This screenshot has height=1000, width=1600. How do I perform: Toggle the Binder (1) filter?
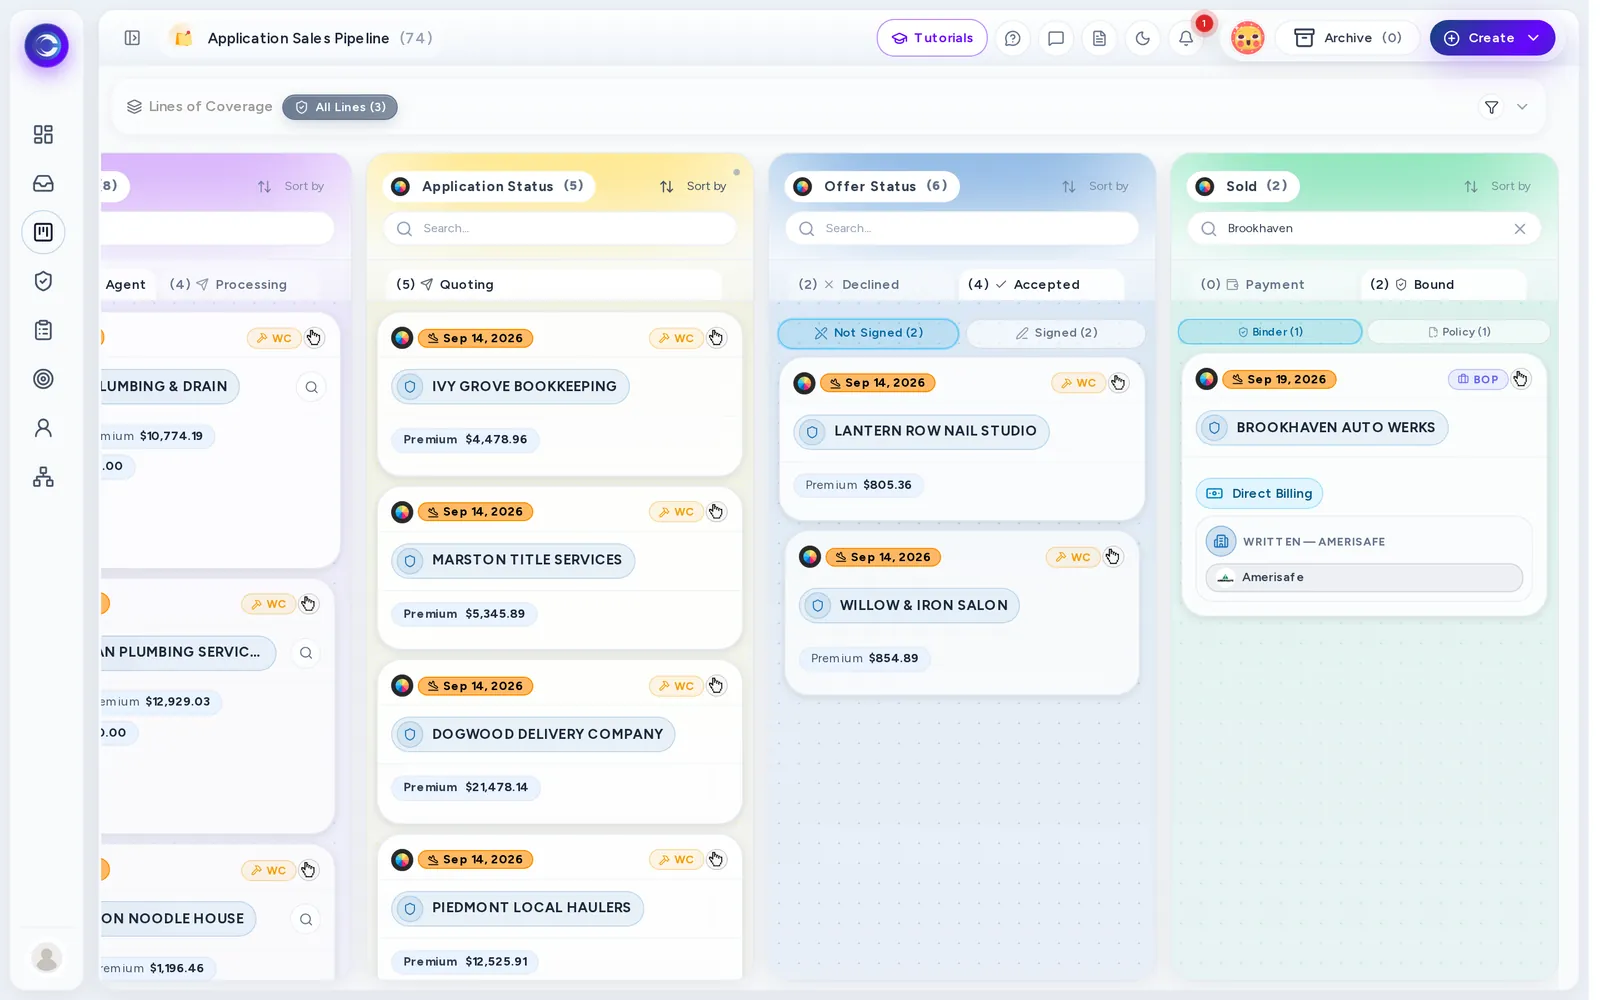pyautogui.click(x=1270, y=332)
